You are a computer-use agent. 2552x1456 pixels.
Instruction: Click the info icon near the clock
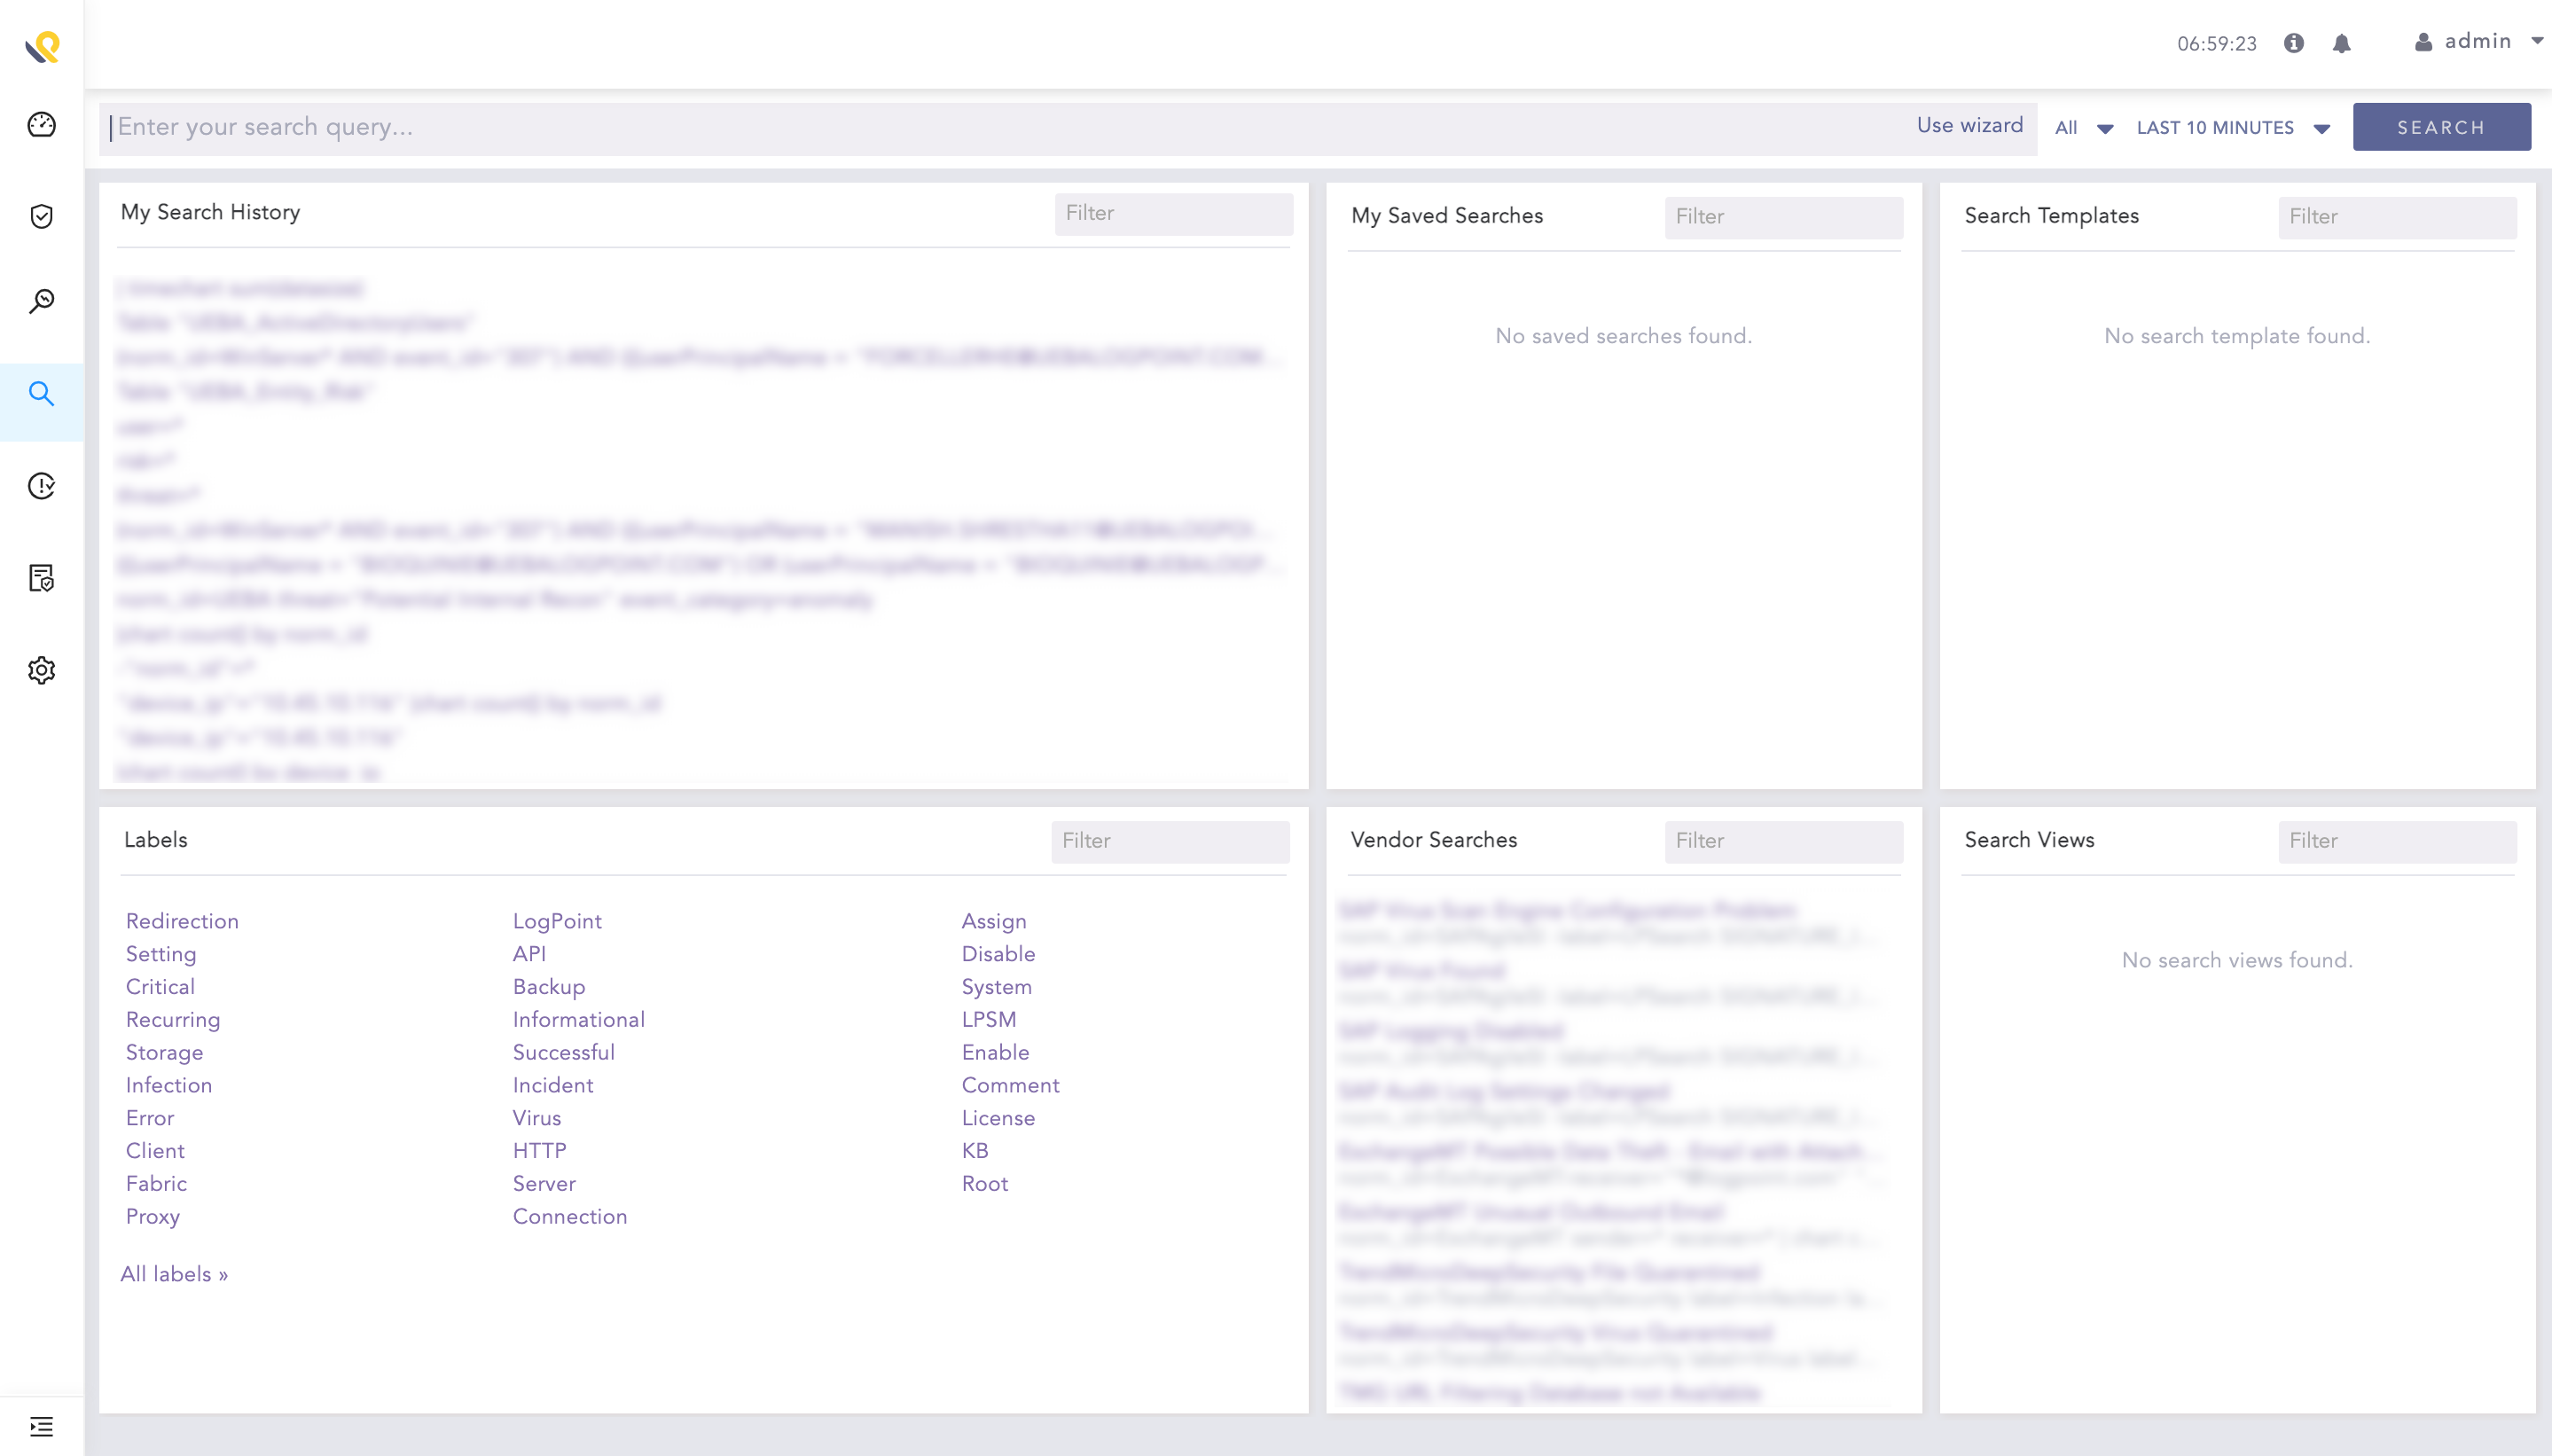2294,43
